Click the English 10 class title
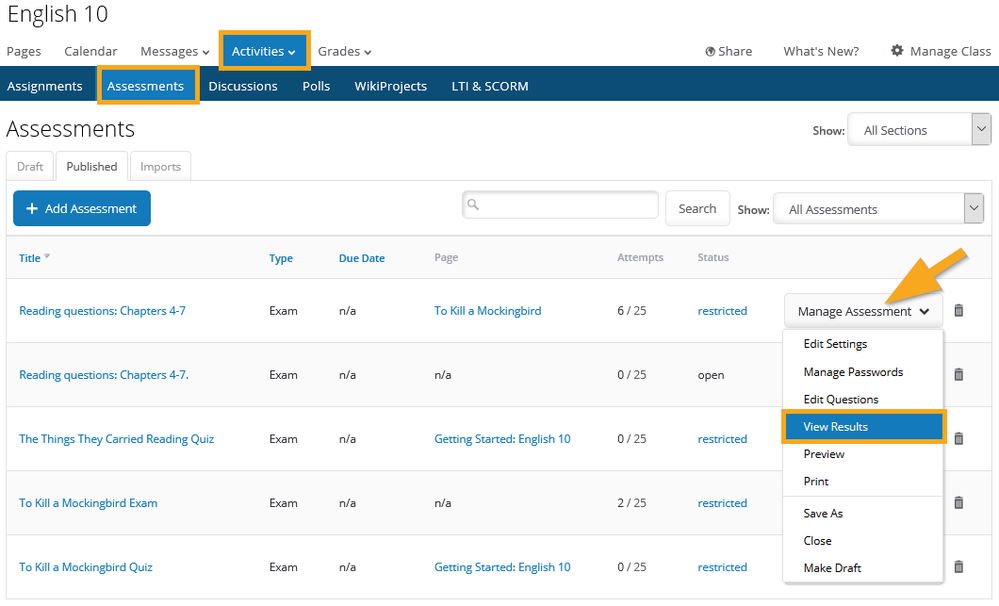Image resolution: width=999 pixels, height=606 pixels. coord(57,14)
